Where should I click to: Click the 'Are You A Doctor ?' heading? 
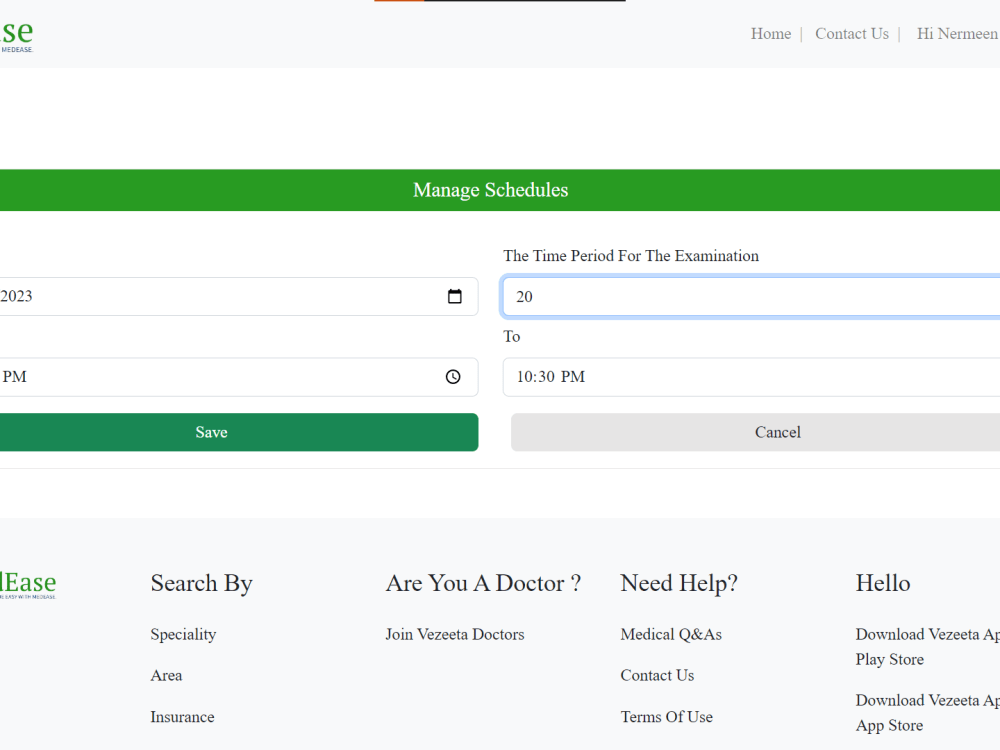(483, 584)
